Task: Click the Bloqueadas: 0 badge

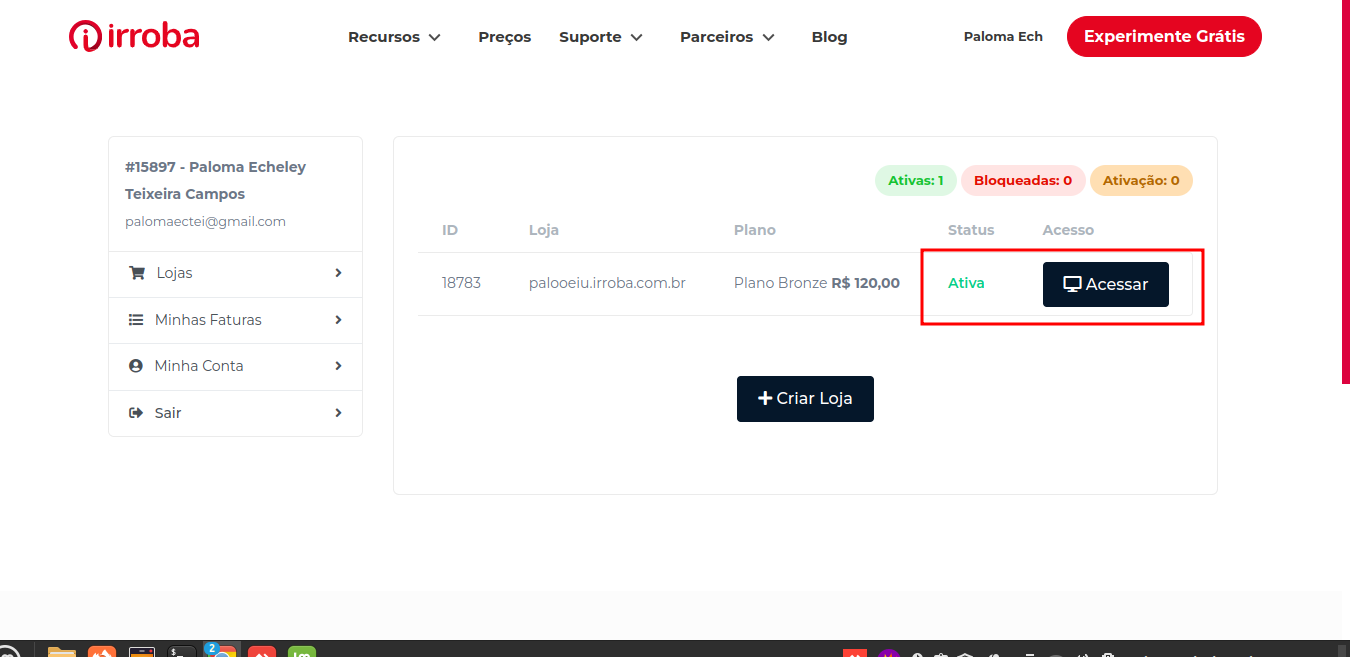Action: click(1023, 181)
